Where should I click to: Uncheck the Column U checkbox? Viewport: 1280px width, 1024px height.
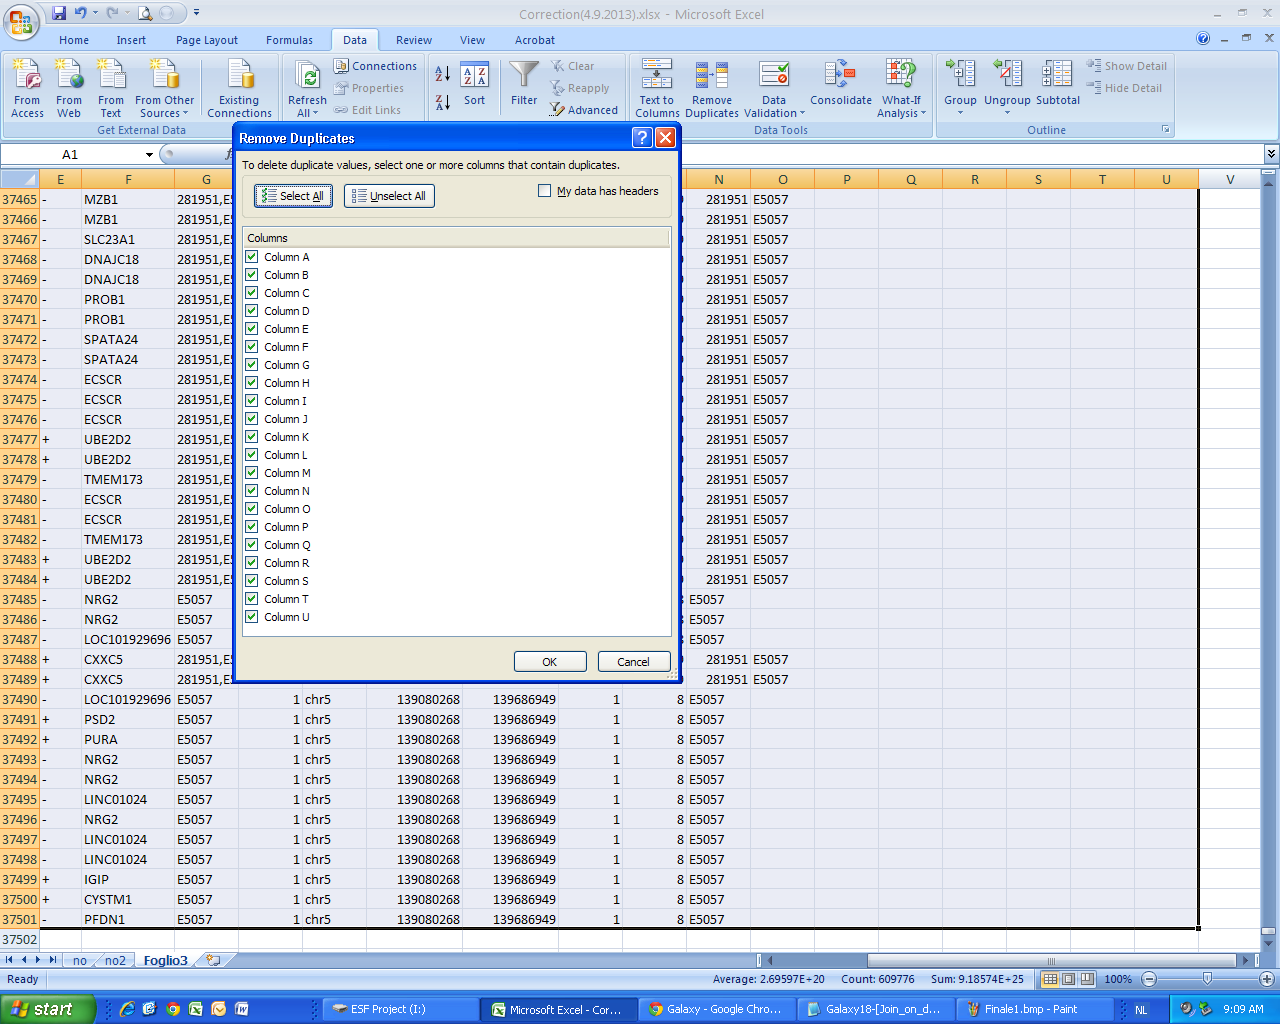coord(252,617)
